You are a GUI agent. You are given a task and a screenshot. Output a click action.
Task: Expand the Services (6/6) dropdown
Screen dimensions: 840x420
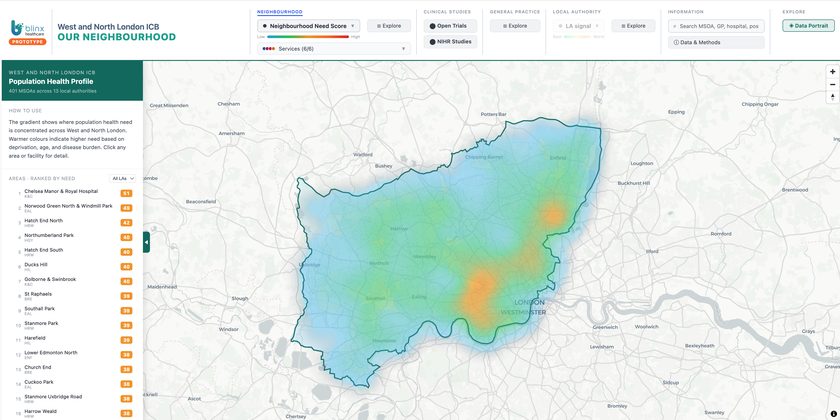(334, 49)
